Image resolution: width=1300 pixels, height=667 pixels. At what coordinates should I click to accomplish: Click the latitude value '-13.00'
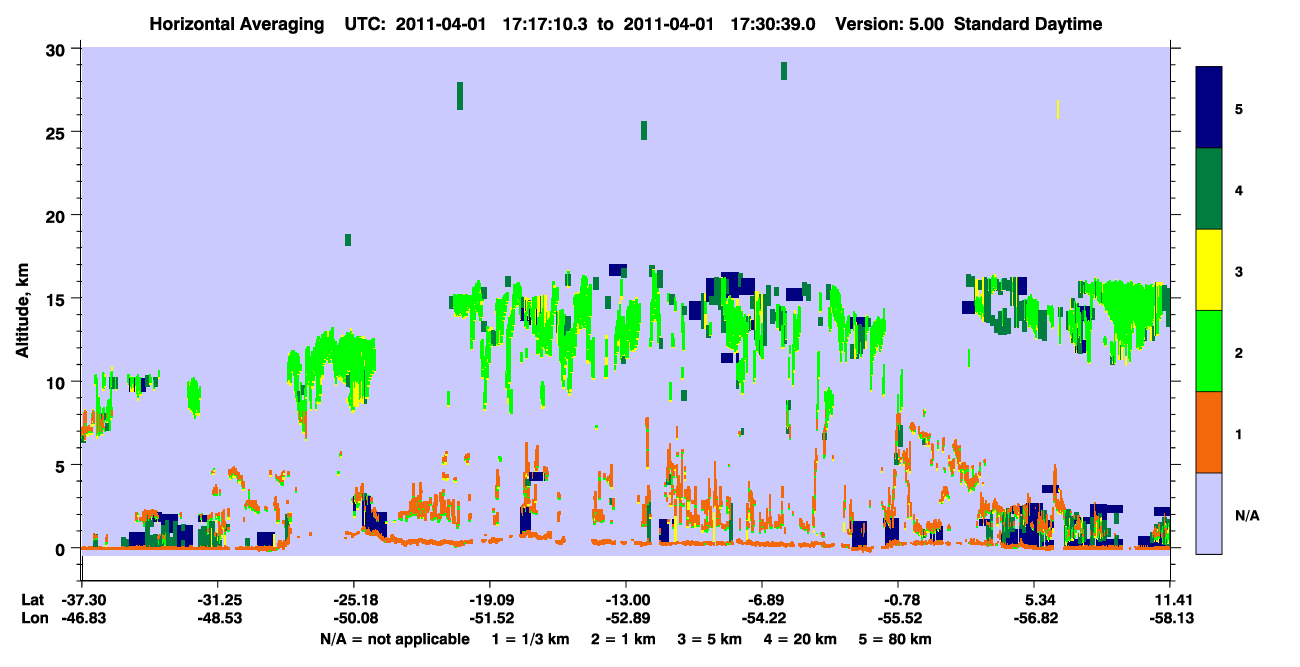[626, 600]
